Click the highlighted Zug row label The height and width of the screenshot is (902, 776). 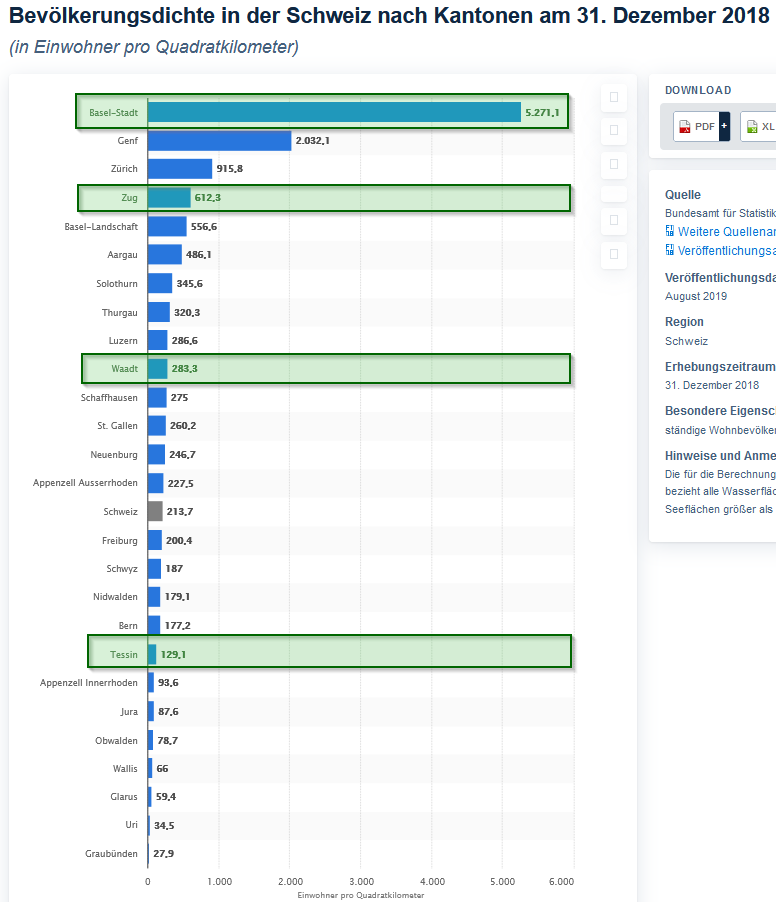coord(129,198)
